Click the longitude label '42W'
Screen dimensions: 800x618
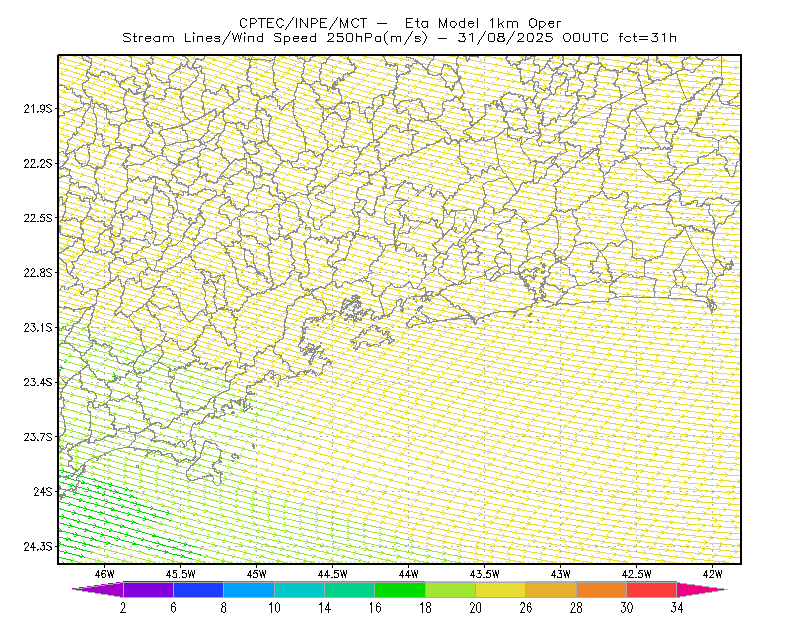point(713,574)
